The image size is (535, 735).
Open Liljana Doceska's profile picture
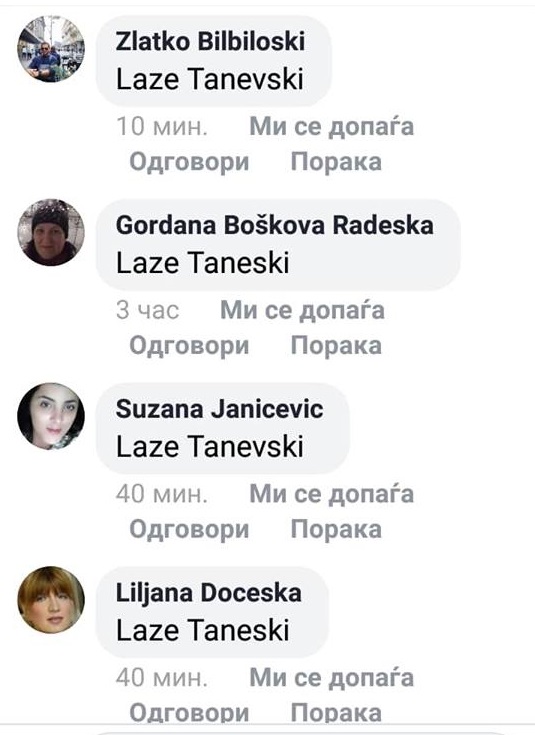pos(51,600)
